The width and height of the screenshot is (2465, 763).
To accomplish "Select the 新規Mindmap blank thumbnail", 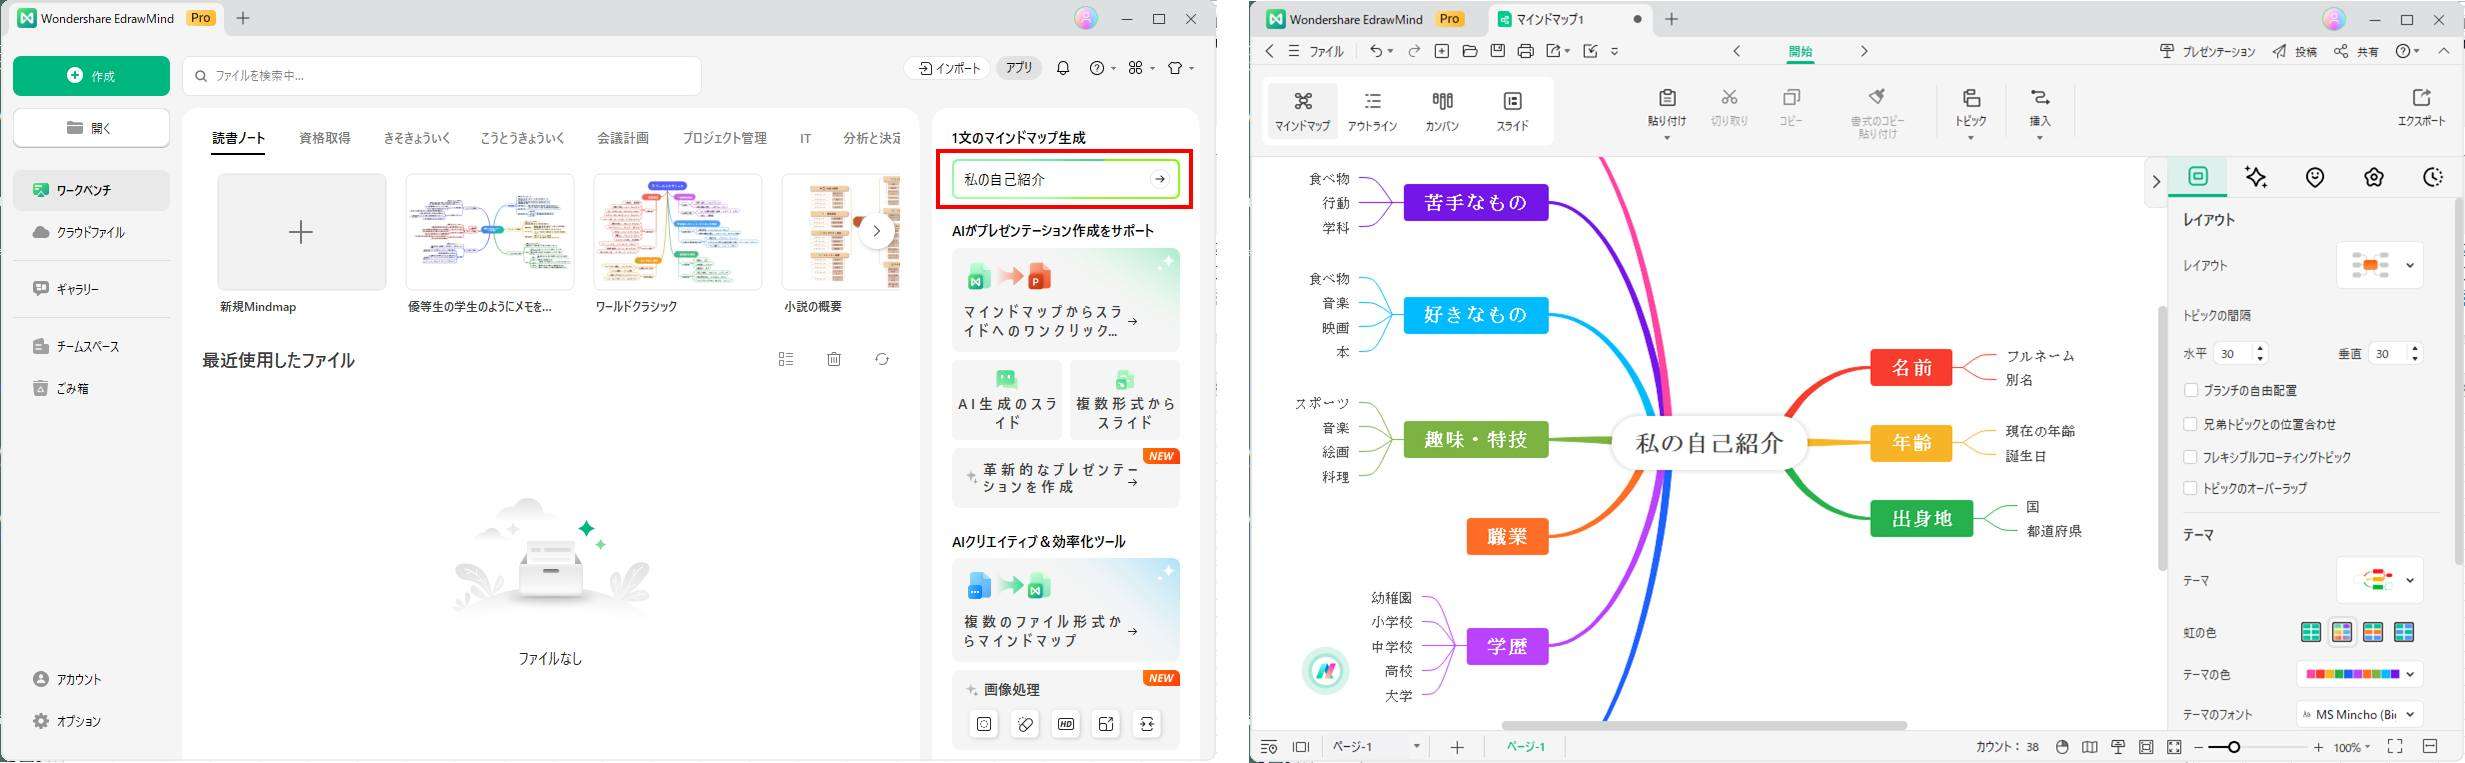I will click(301, 232).
